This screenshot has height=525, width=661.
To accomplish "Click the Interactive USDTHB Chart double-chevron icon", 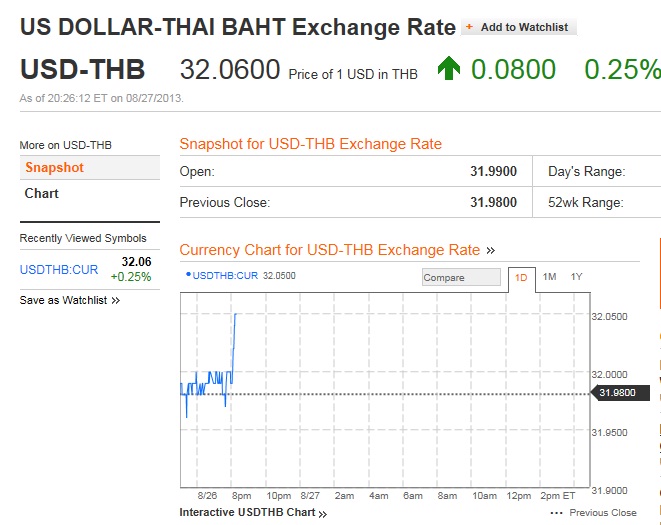I will (322, 513).
